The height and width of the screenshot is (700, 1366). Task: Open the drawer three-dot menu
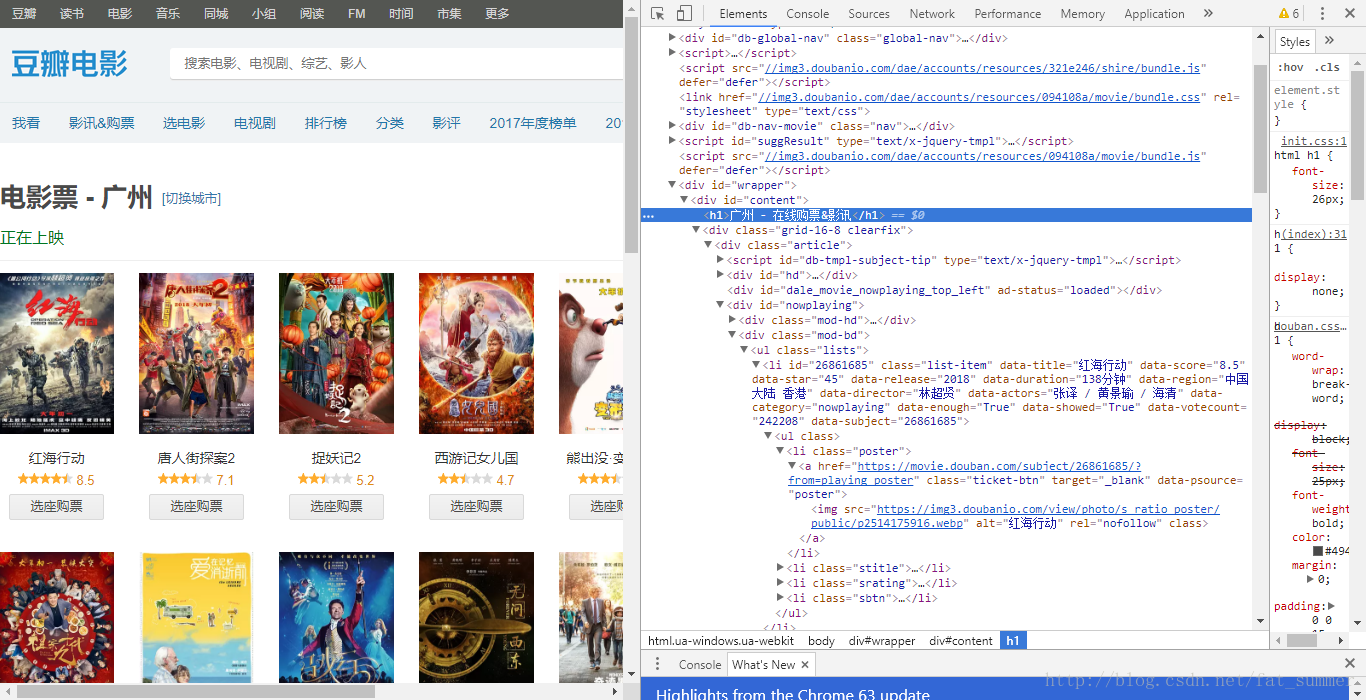(x=657, y=664)
